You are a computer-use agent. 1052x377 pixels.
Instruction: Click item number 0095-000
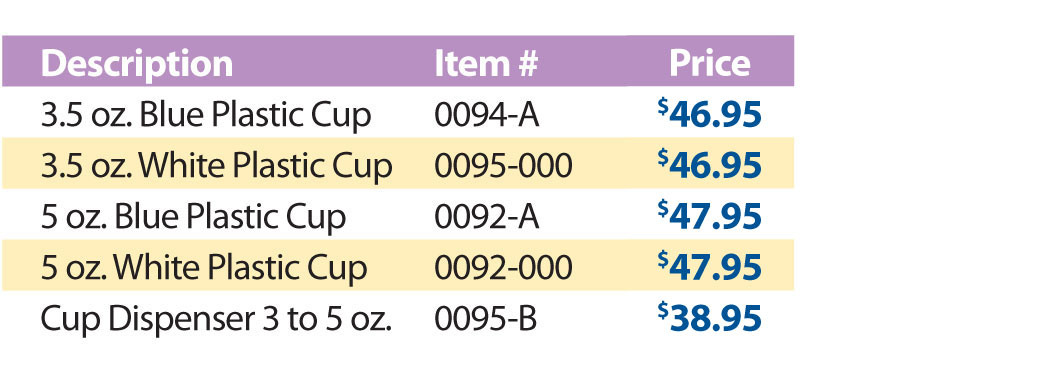[503, 166]
